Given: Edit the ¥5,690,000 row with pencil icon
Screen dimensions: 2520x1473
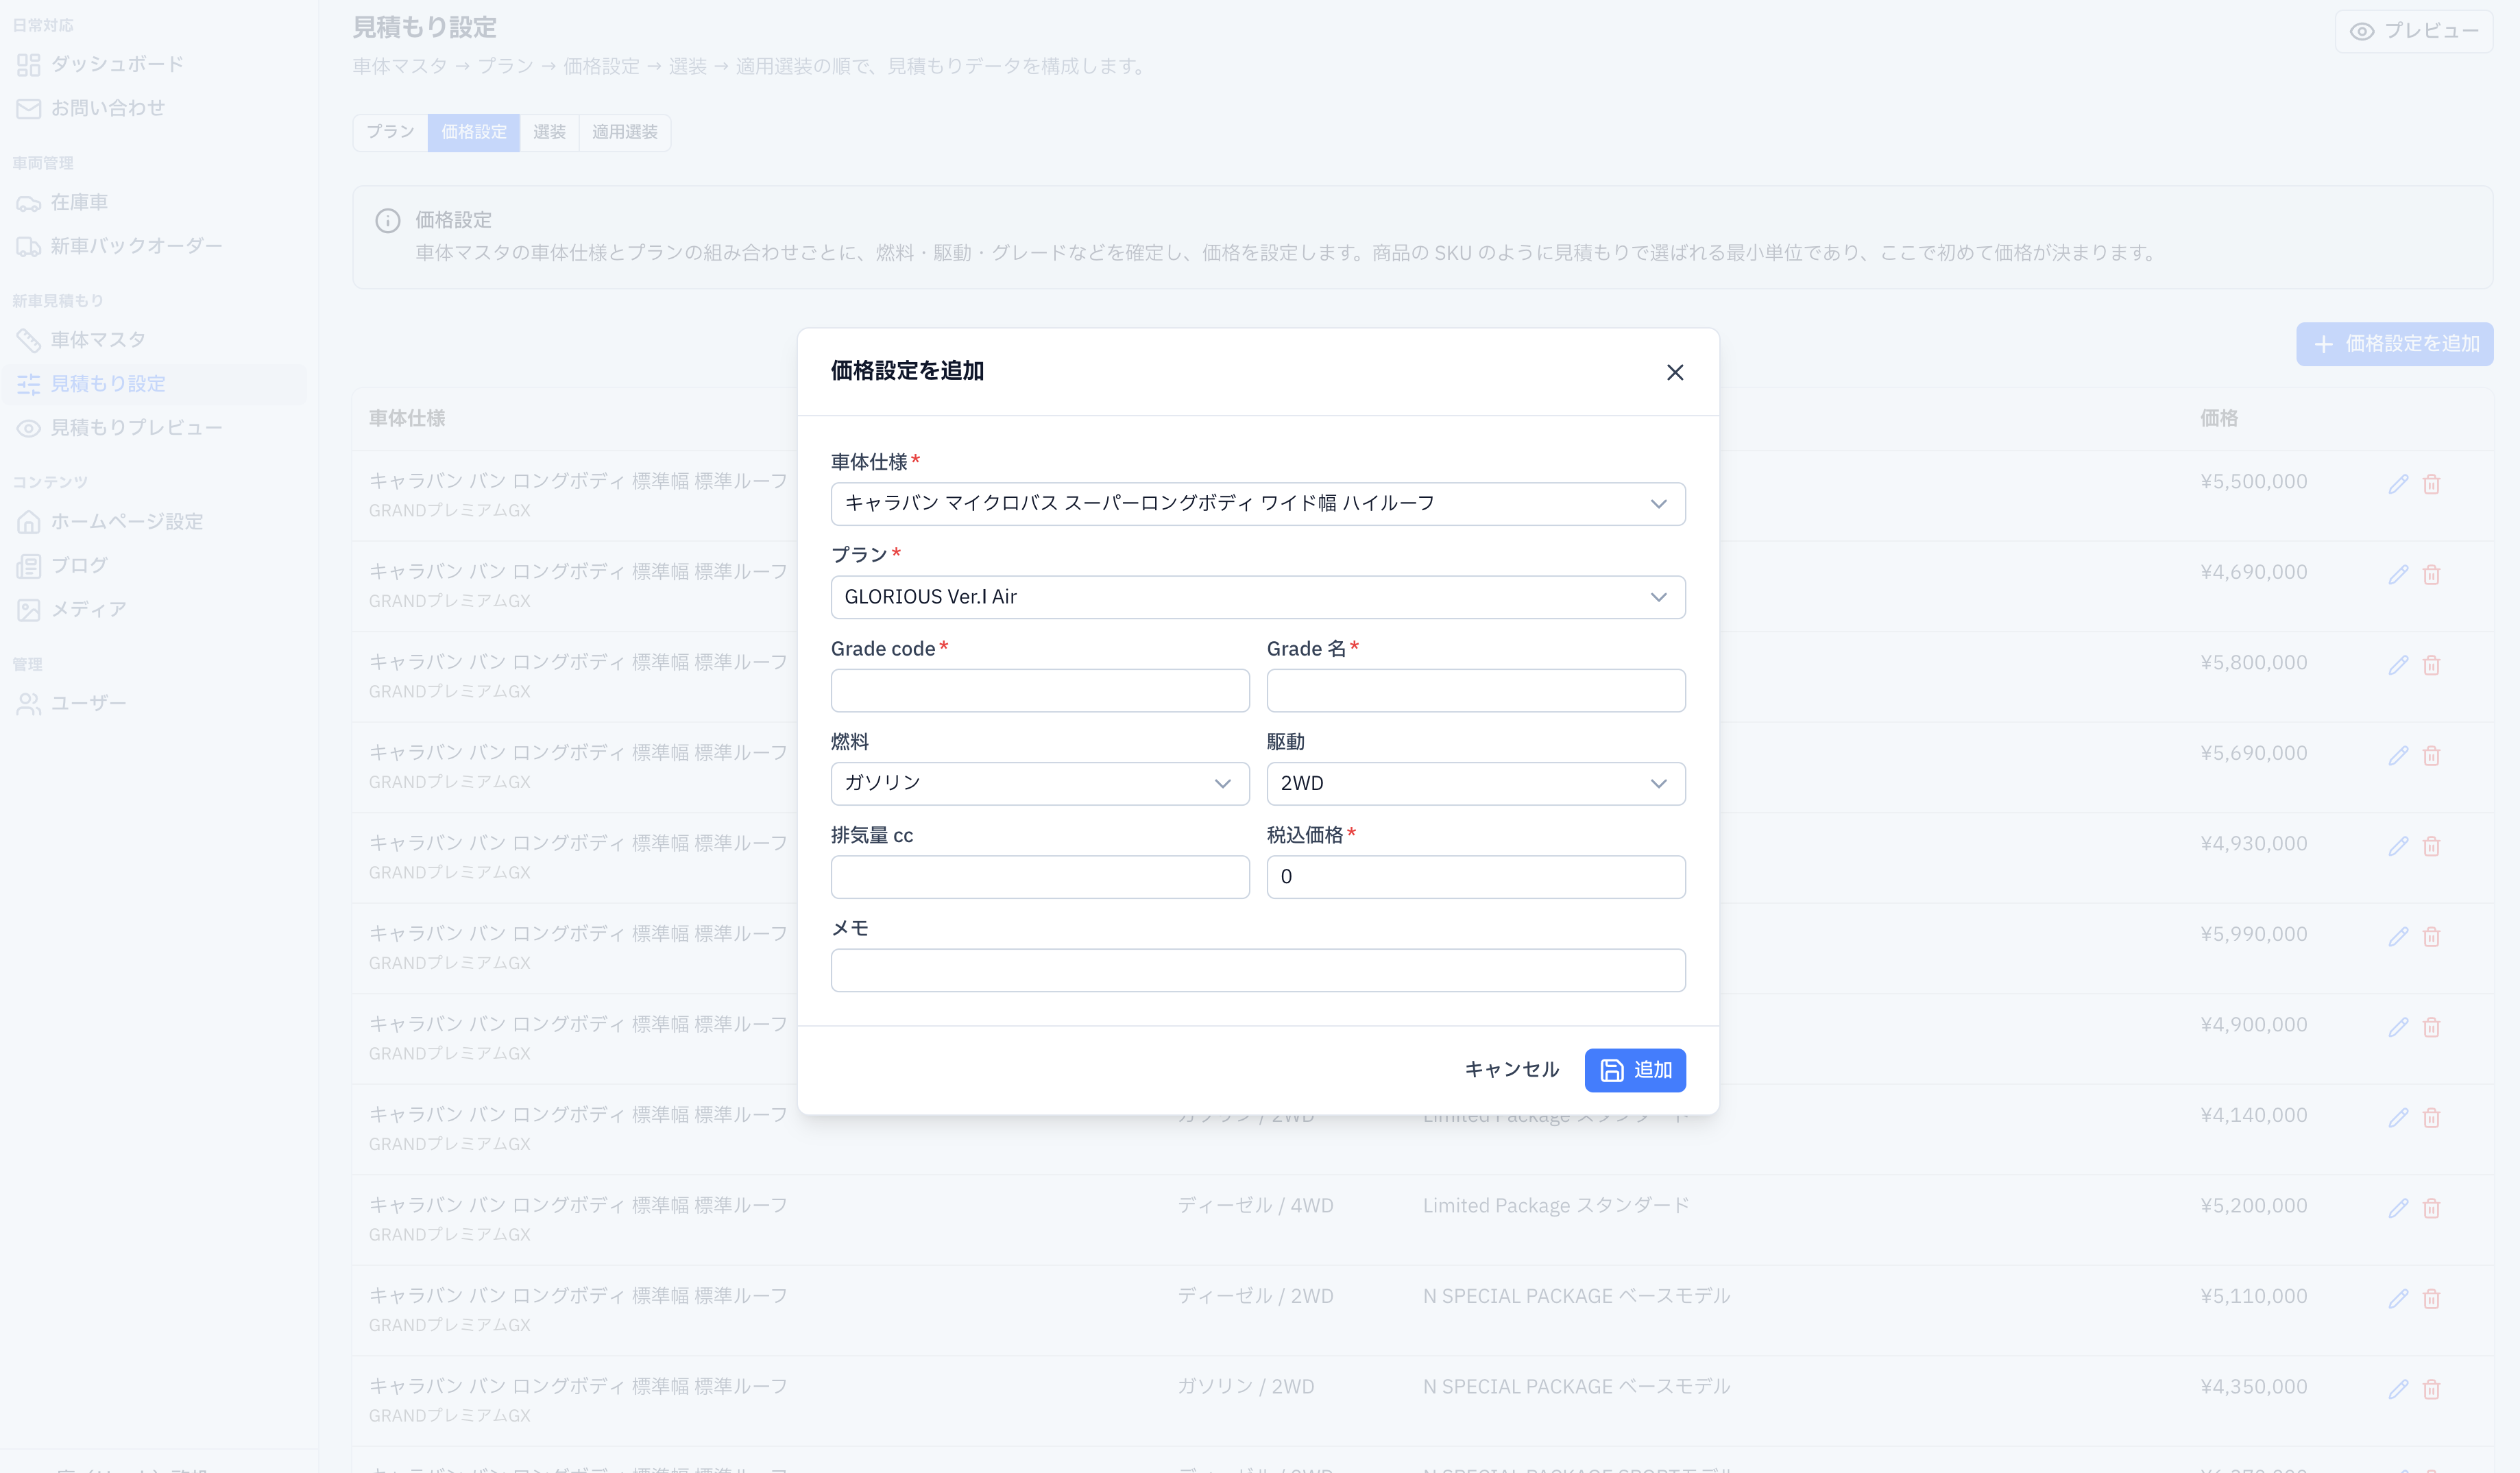Looking at the screenshot, I should click(2398, 756).
